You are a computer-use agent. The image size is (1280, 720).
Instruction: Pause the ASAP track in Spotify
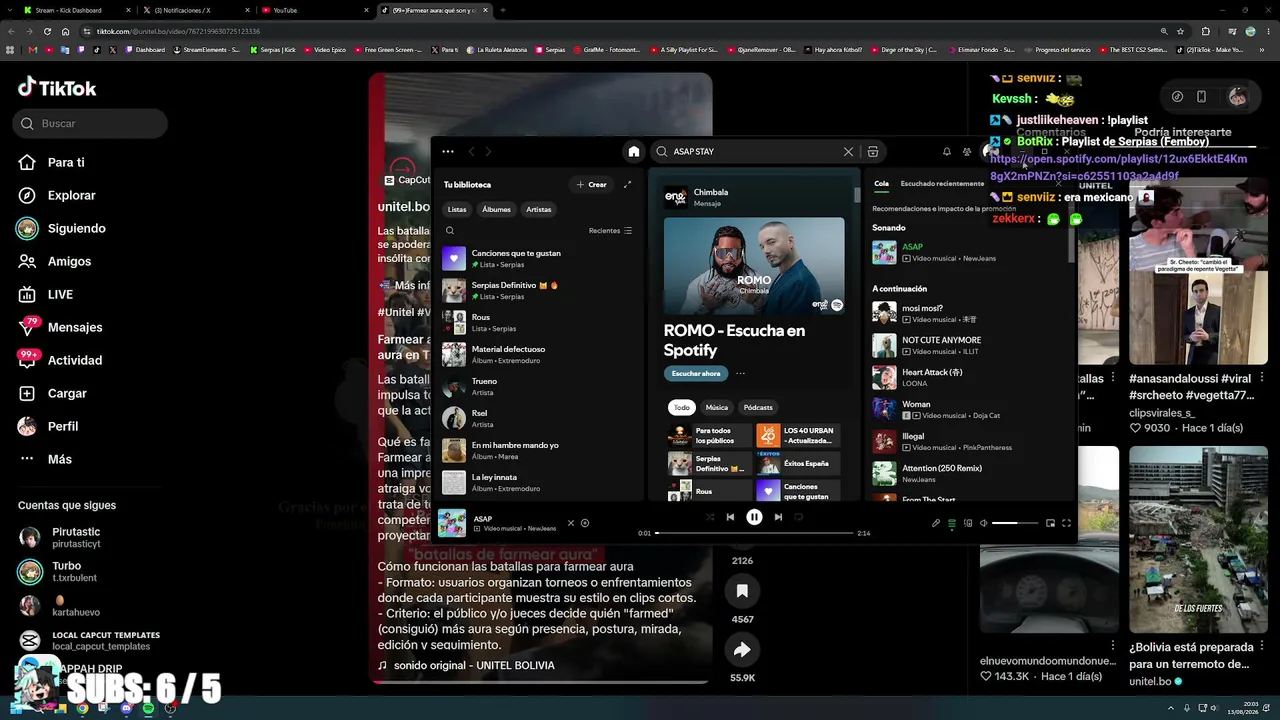754,517
